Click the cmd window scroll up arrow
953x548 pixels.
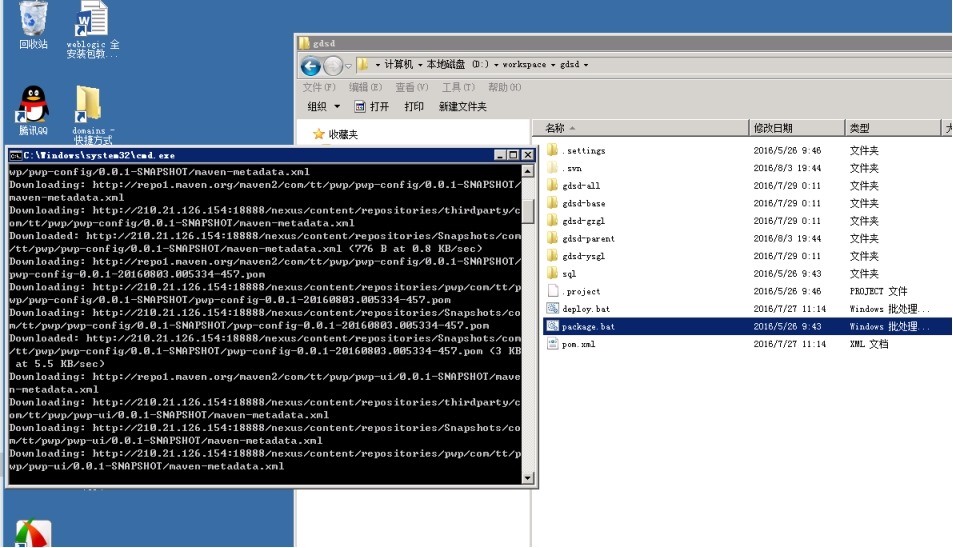[x=528, y=172]
